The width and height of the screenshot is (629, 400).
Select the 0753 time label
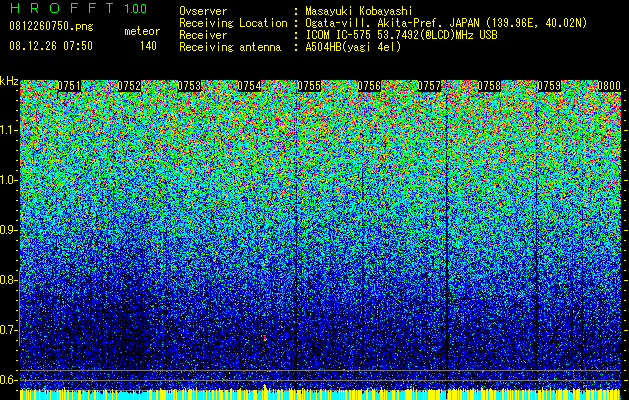coord(189,86)
